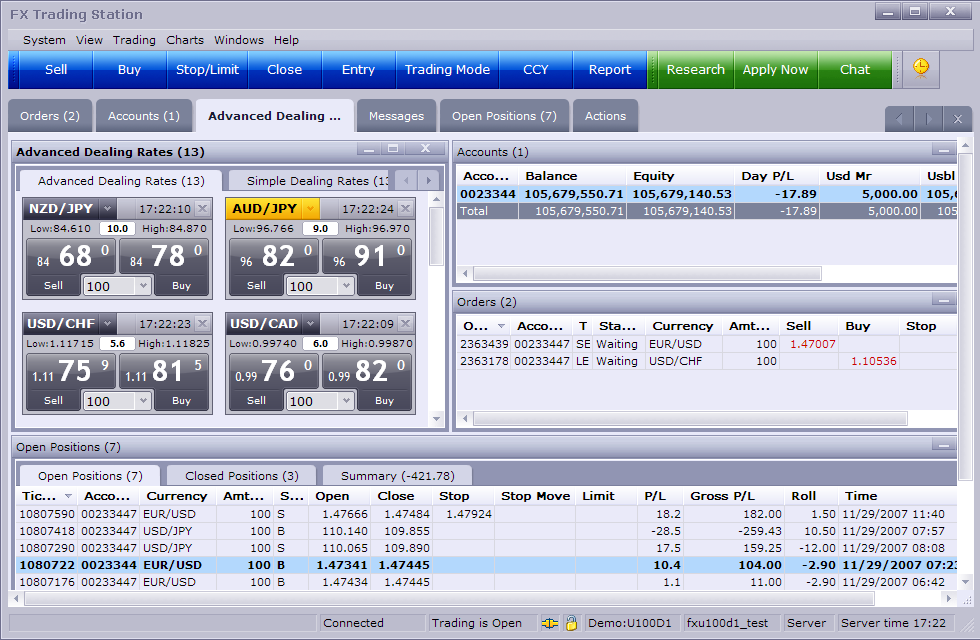980x640 pixels.
Task: Click the clock alert icon in toolbar
Action: pos(921,68)
